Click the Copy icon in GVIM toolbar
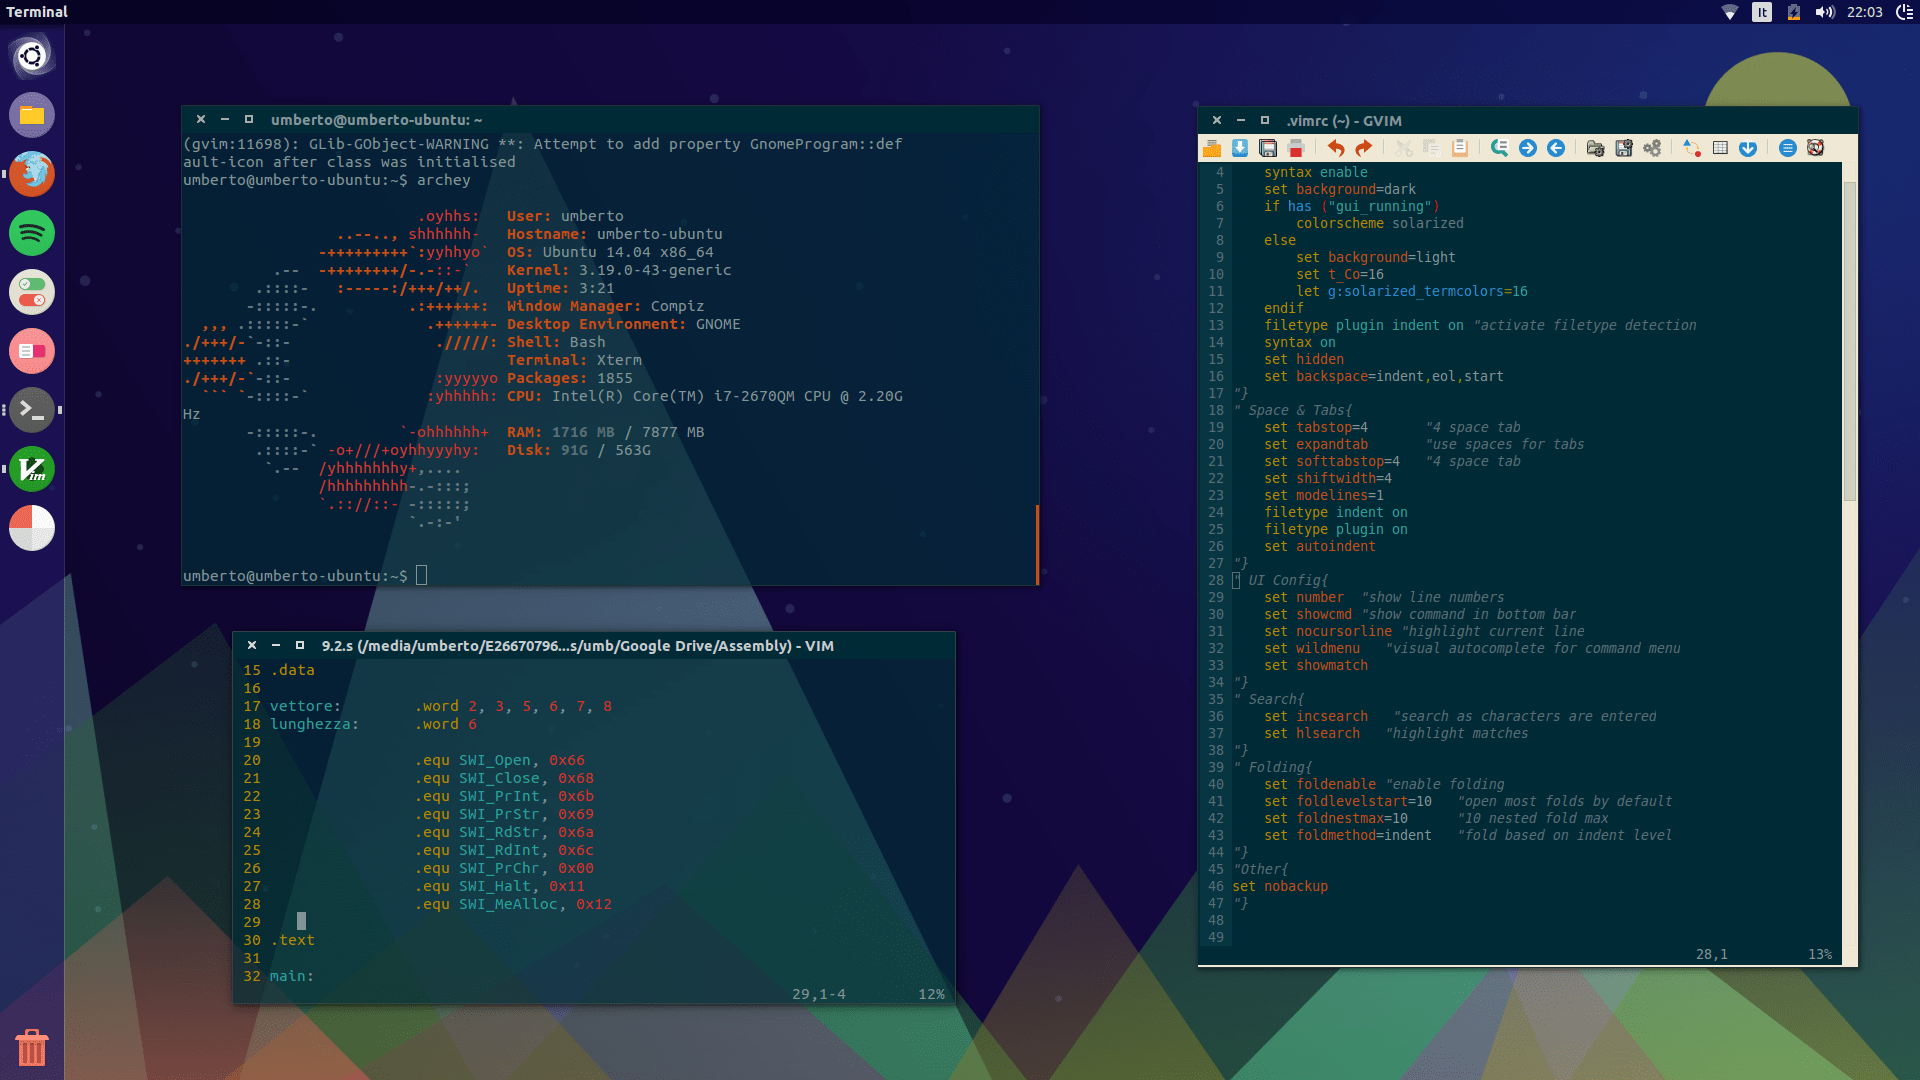The height and width of the screenshot is (1080, 1920). [1432, 148]
